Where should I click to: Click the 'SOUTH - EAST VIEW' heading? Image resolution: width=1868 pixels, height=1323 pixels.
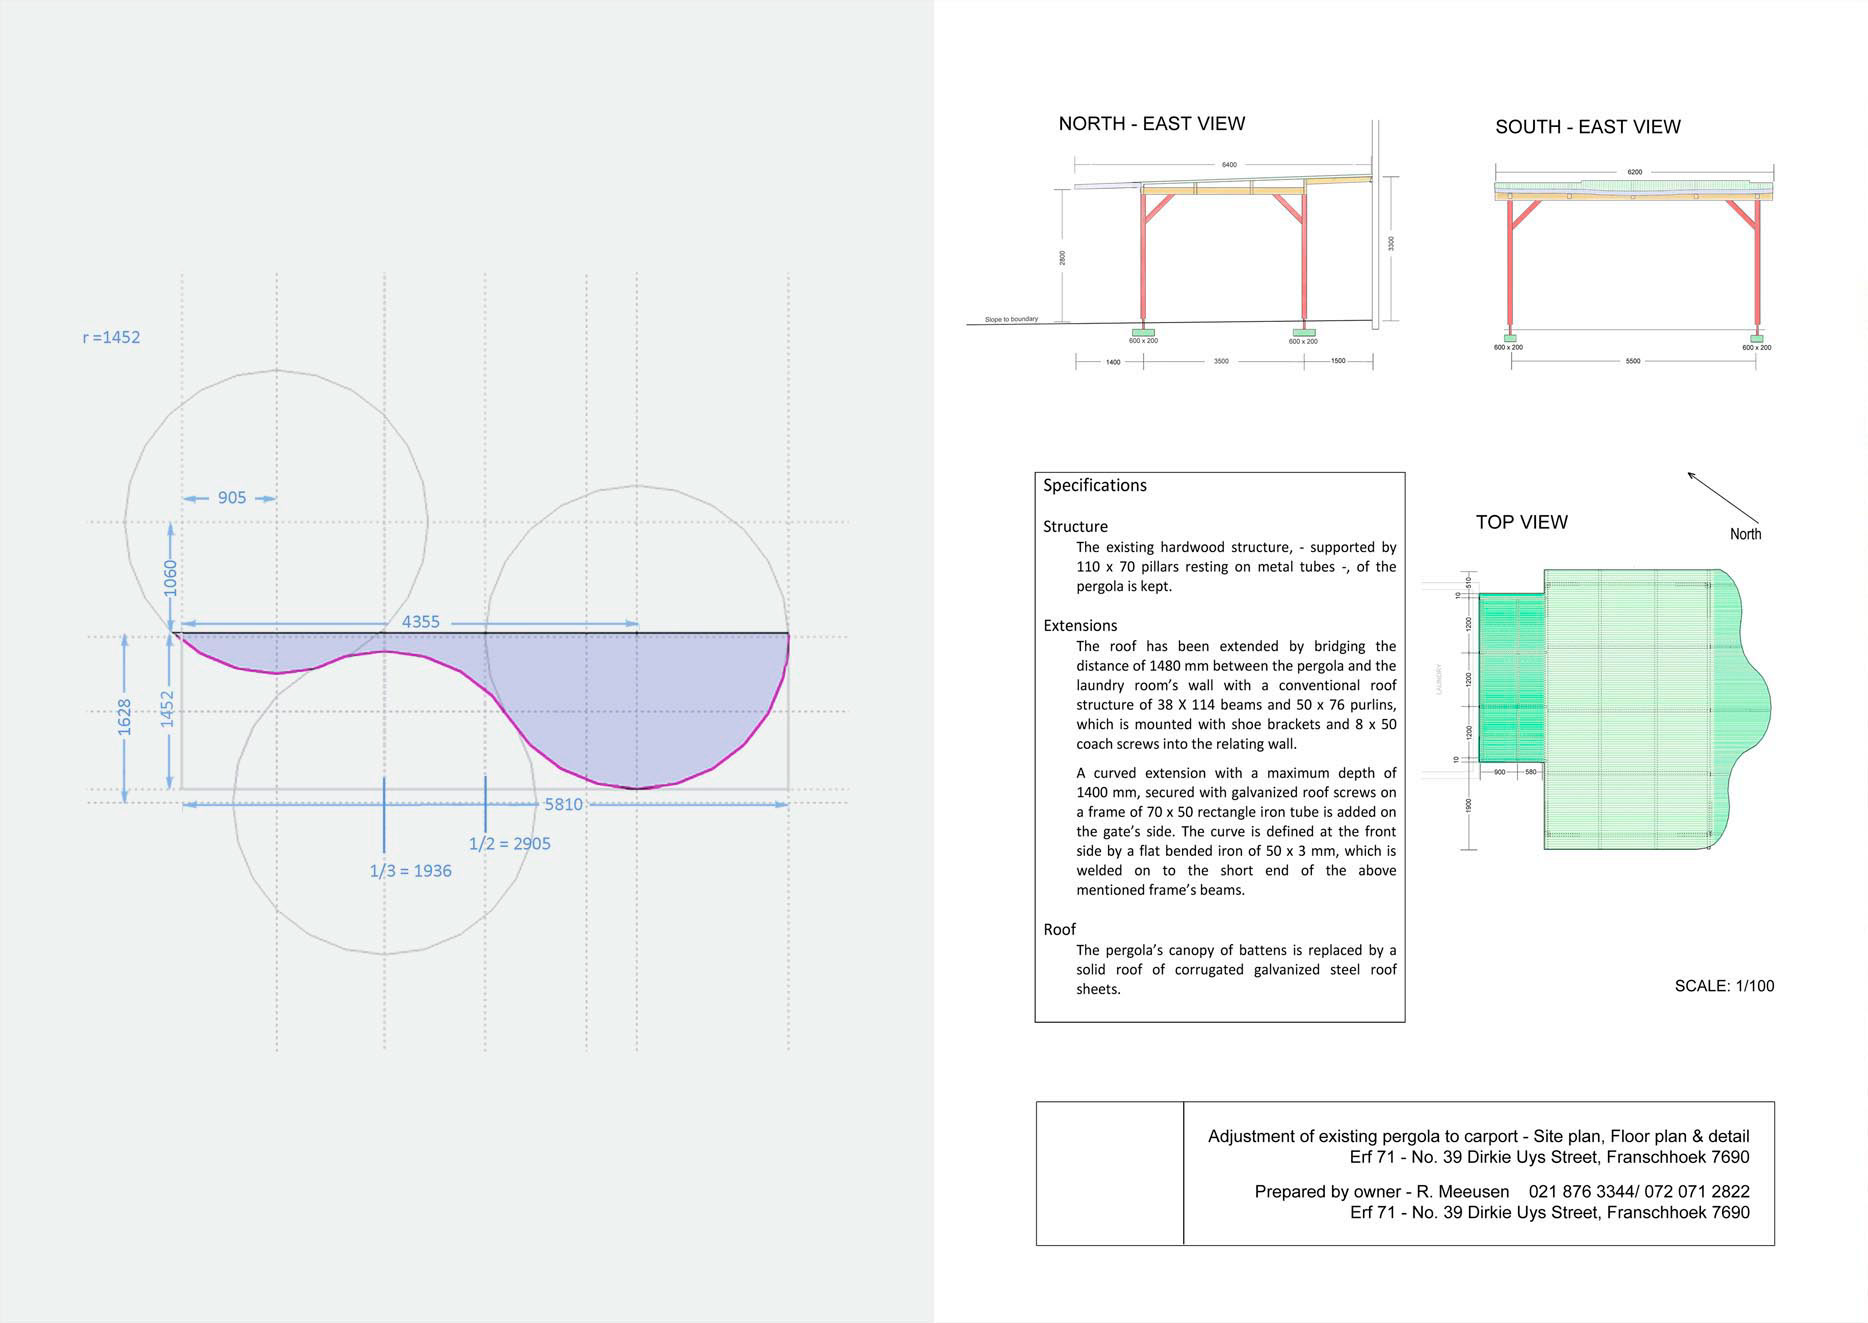1588,127
